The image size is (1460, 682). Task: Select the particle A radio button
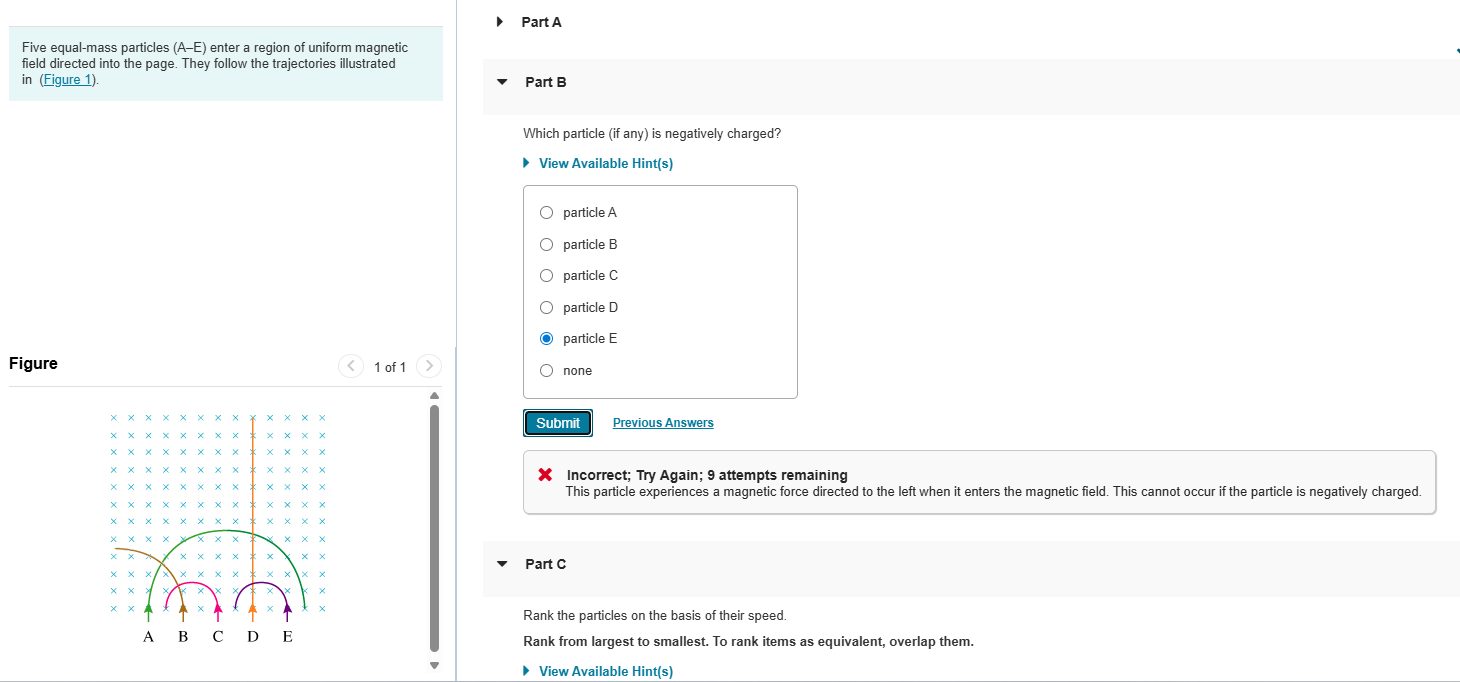click(x=546, y=212)
